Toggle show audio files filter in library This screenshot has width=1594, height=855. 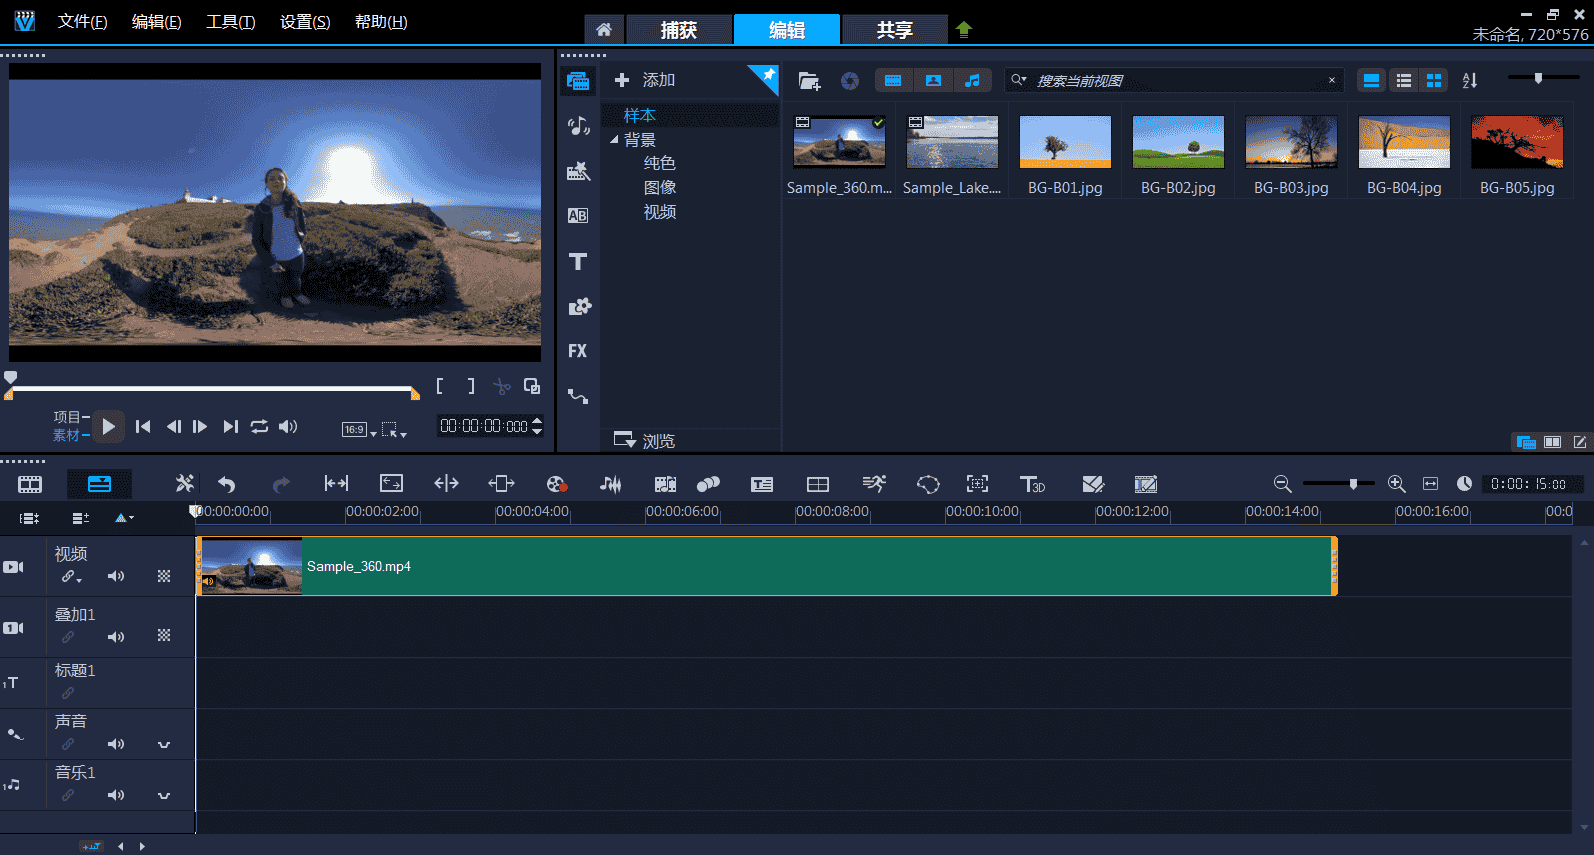pyautogui.click(x=972, y=81)
